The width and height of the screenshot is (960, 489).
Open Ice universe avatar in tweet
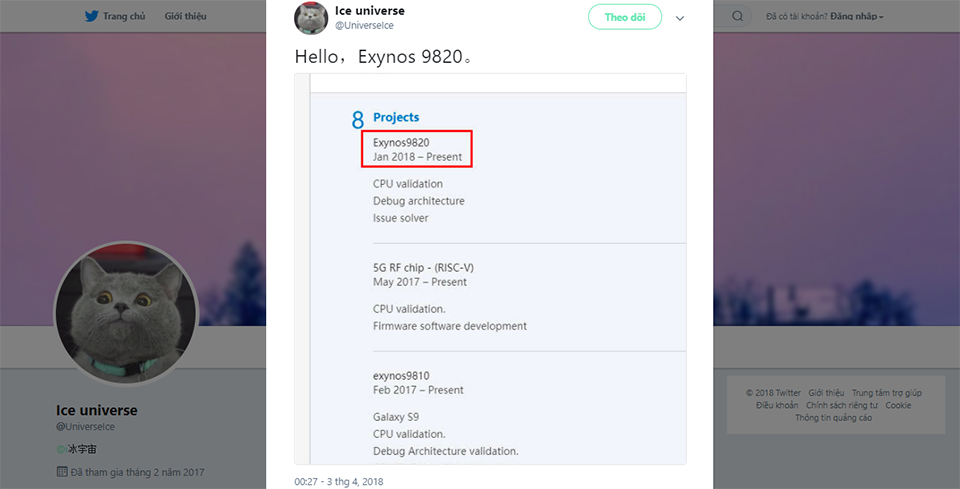pos(311,18)
